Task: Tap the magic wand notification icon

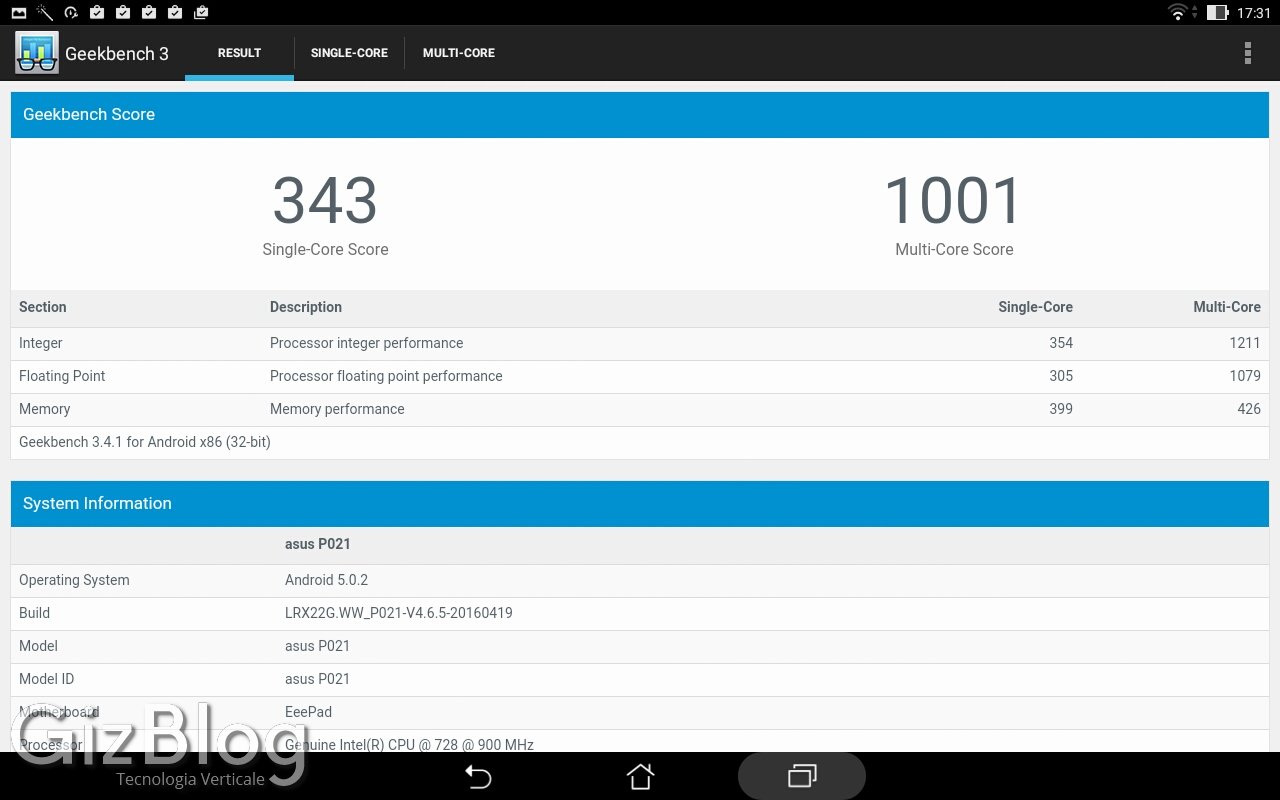Action: [x=45, y=13]
